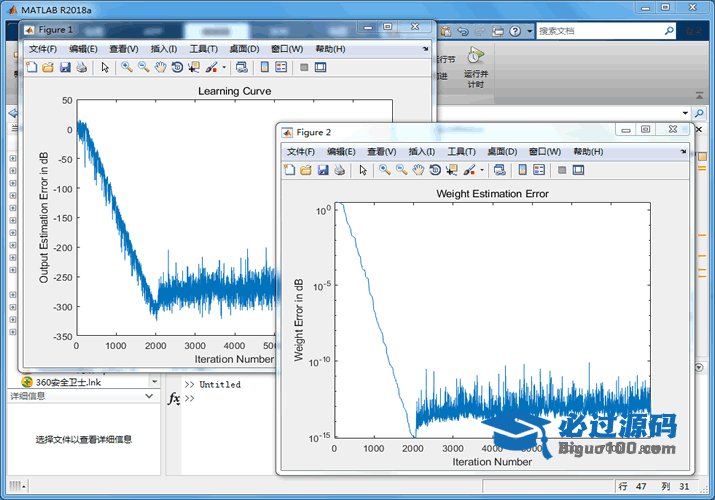Viewport: 715px width, 500px height.
Task: Open 文件(F) menu in Figure 1
Action: (43, 49)
